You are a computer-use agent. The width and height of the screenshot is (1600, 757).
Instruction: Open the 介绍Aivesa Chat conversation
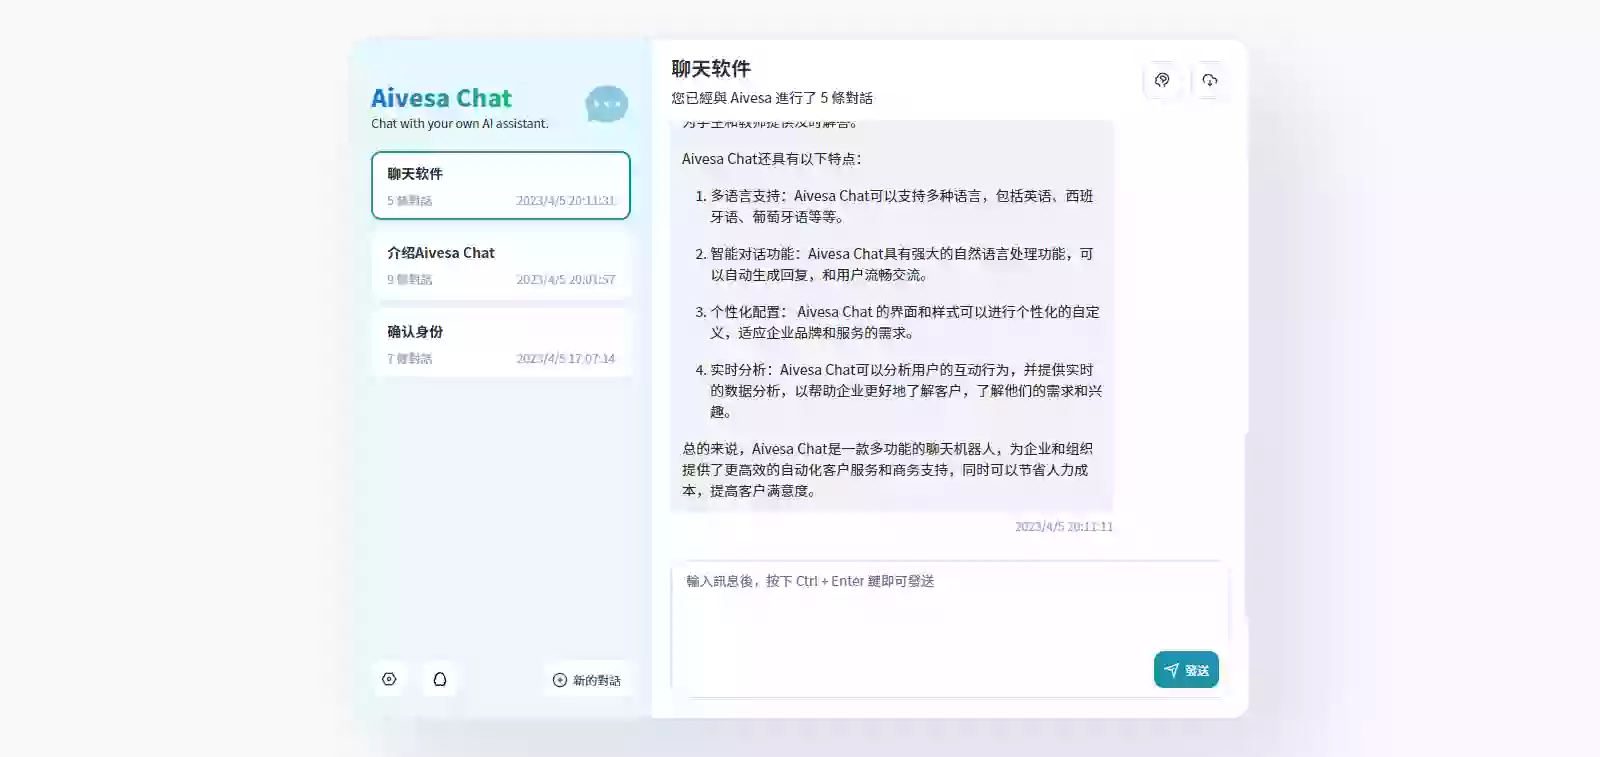pyautogui.click(x=501, y=264)
